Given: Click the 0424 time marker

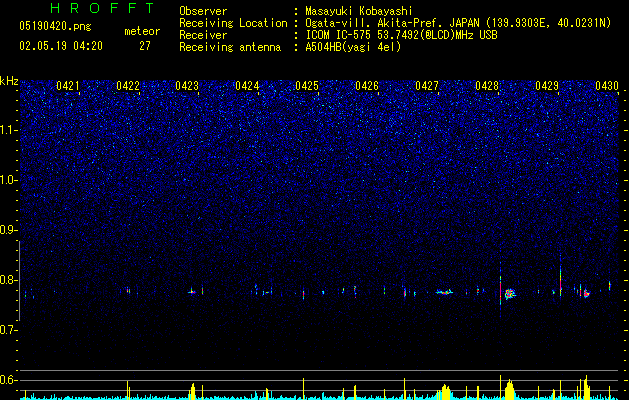Looking at the screenshot, I should click(x=247, y=86).
